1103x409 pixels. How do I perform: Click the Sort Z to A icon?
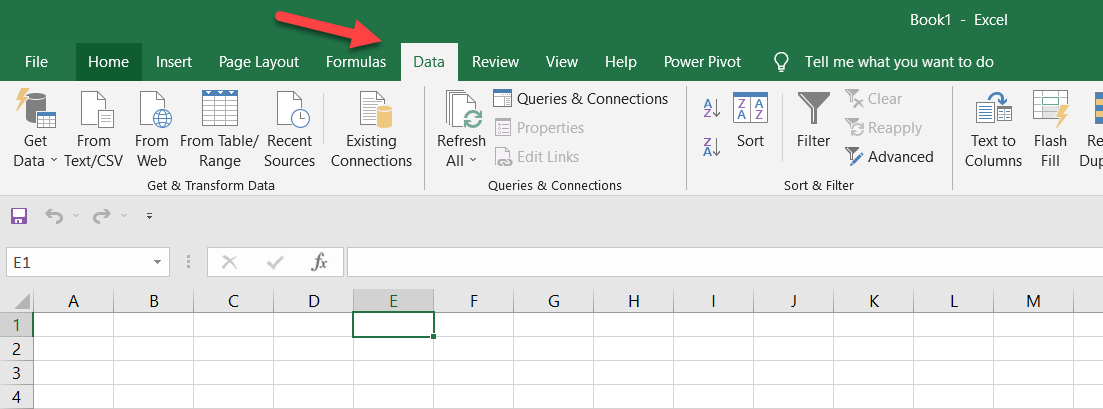pyautogui.click(x=712, y=147)
